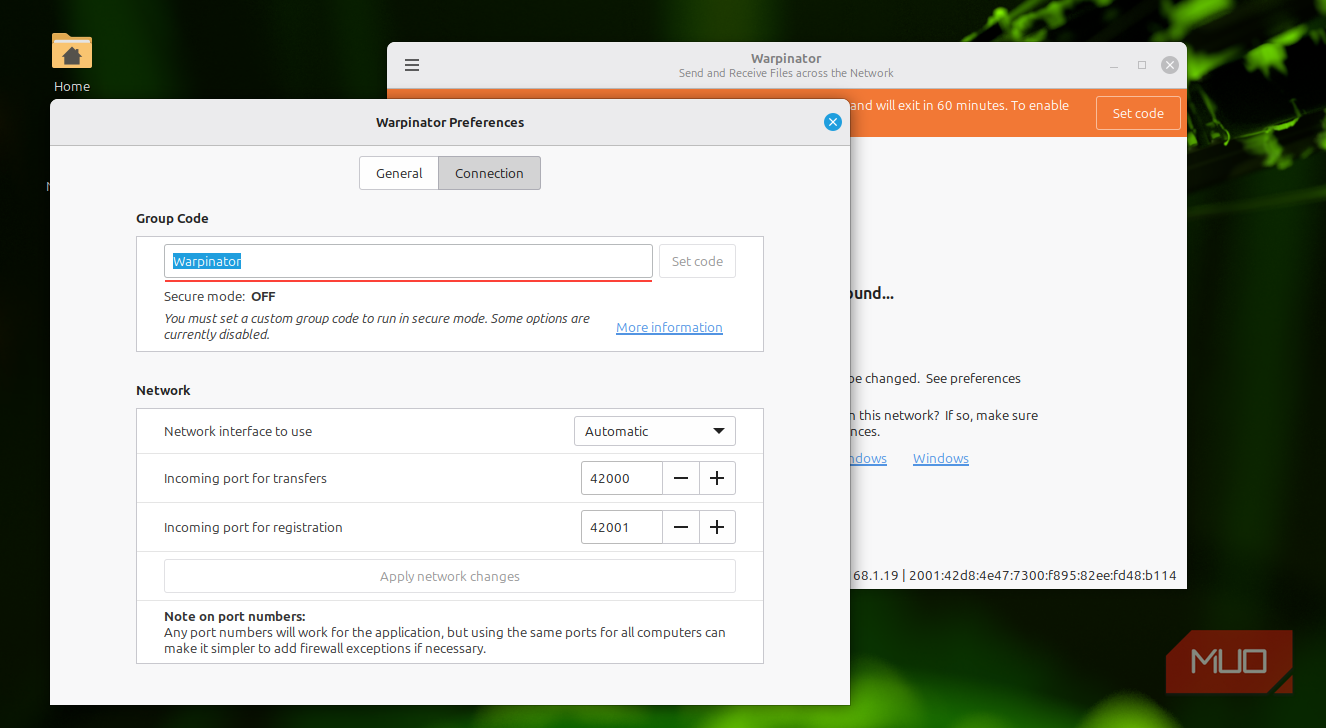
Task: Select the Connection tab
Action: pyautogui.click(x=489, y=173)
